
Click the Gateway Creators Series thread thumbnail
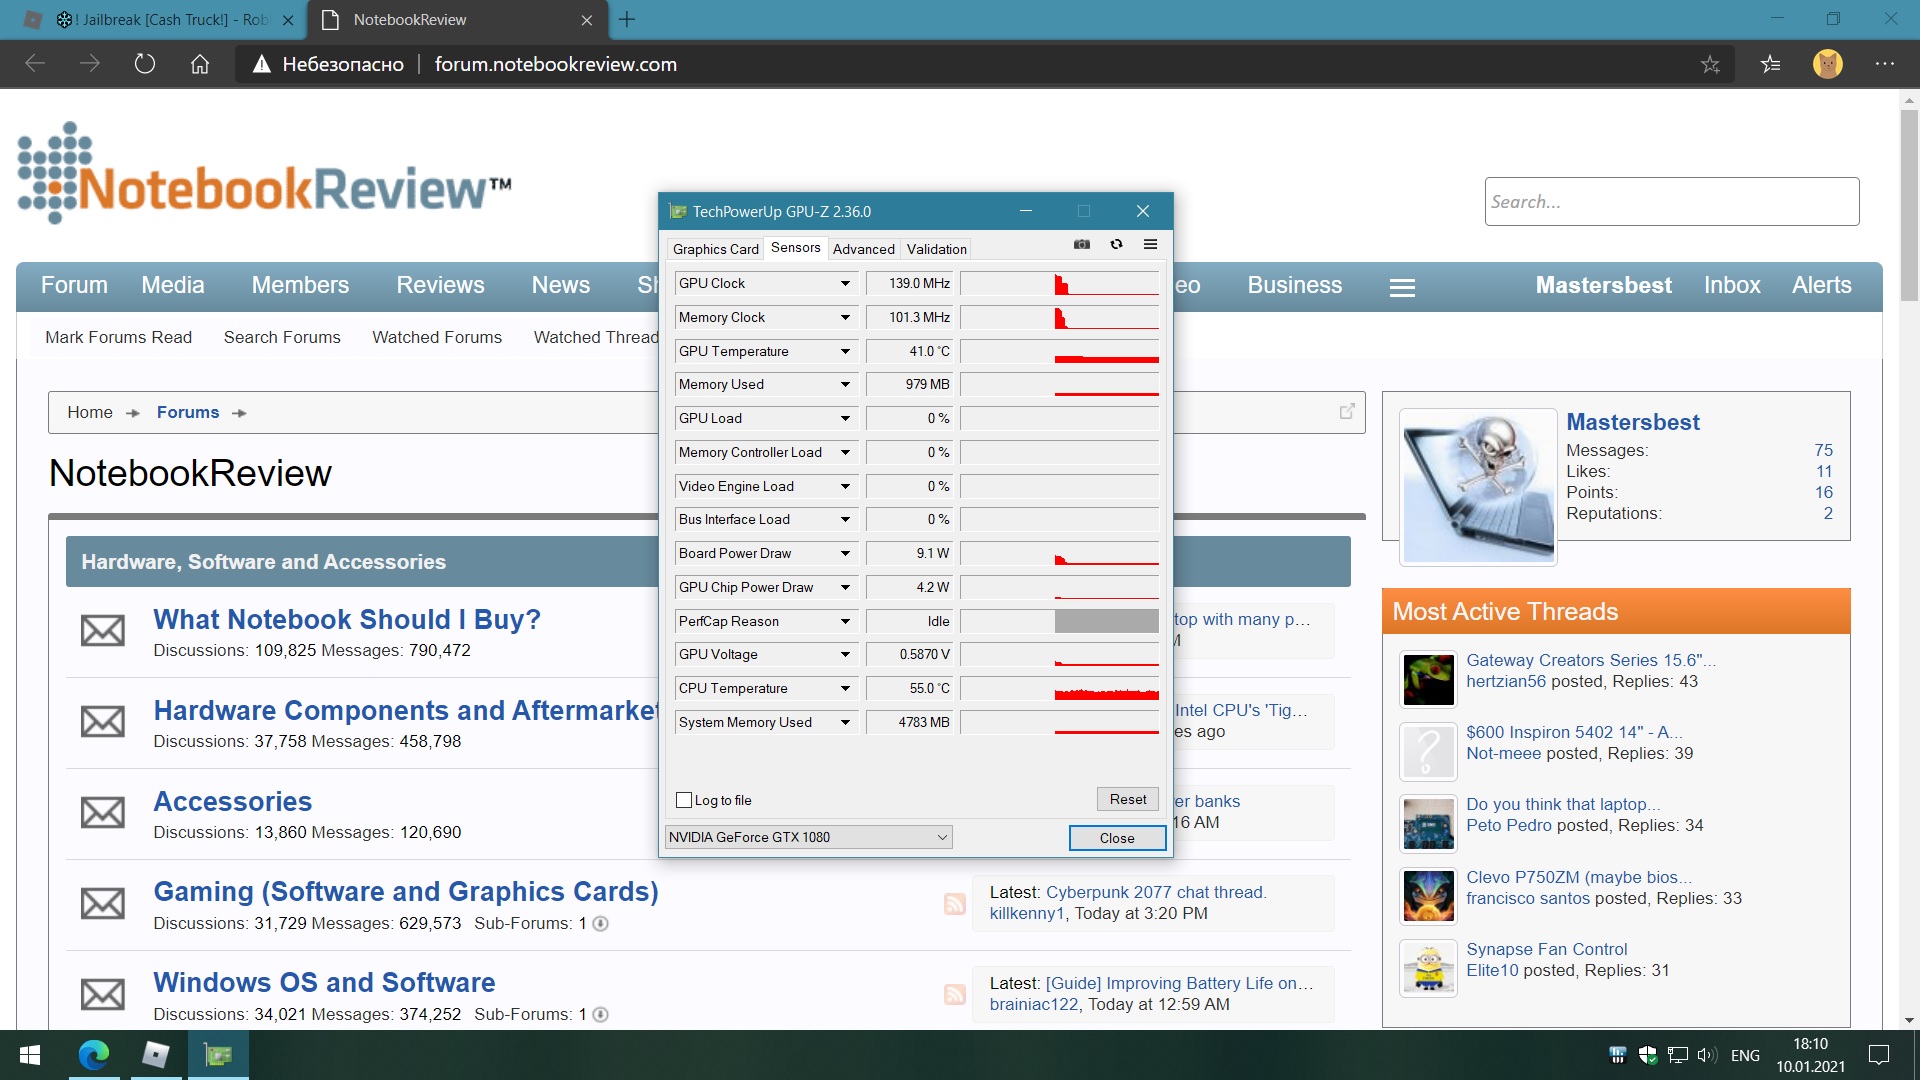[x=1428, y=679]
